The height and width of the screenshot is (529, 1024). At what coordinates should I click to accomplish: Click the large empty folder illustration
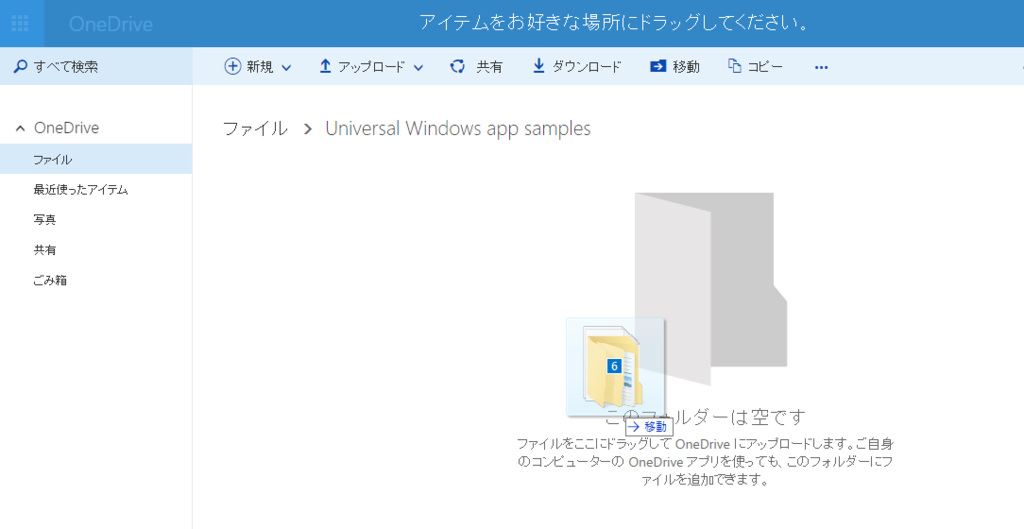711,289
